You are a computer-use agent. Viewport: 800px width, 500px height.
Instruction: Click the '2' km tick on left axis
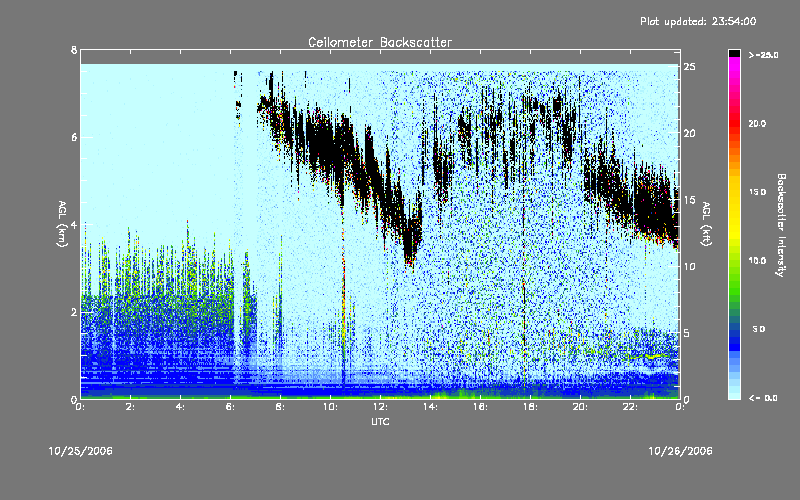tap(74, 312)
